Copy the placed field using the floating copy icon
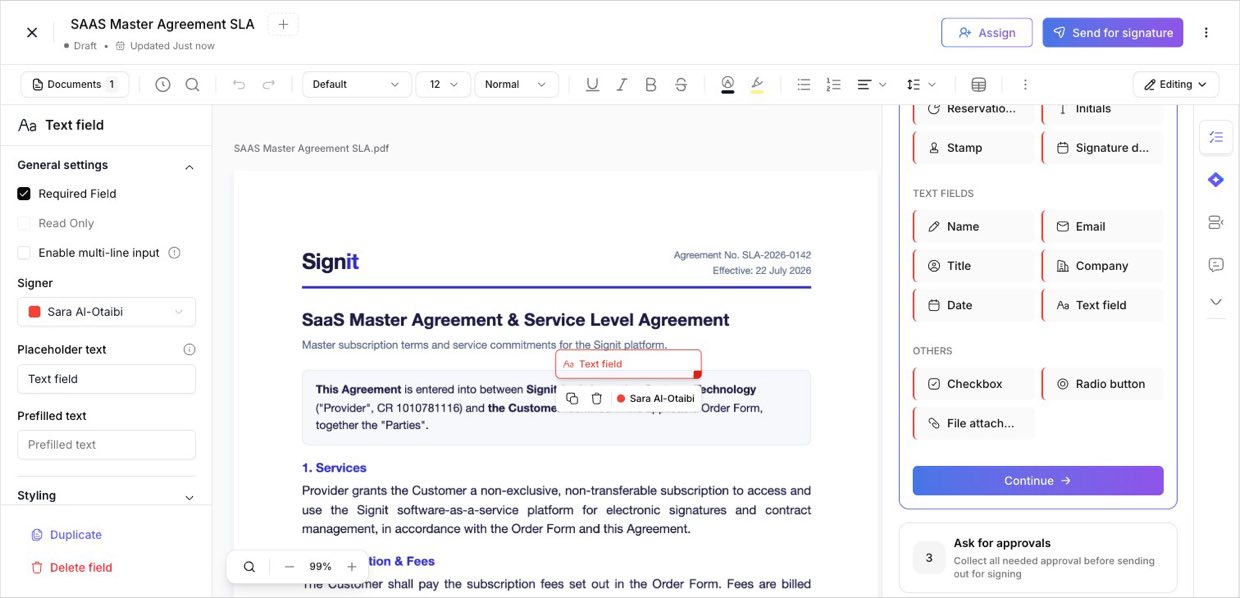Image resolution: width=1240 pixels, height=598 pixels. (x=572, y=398)
